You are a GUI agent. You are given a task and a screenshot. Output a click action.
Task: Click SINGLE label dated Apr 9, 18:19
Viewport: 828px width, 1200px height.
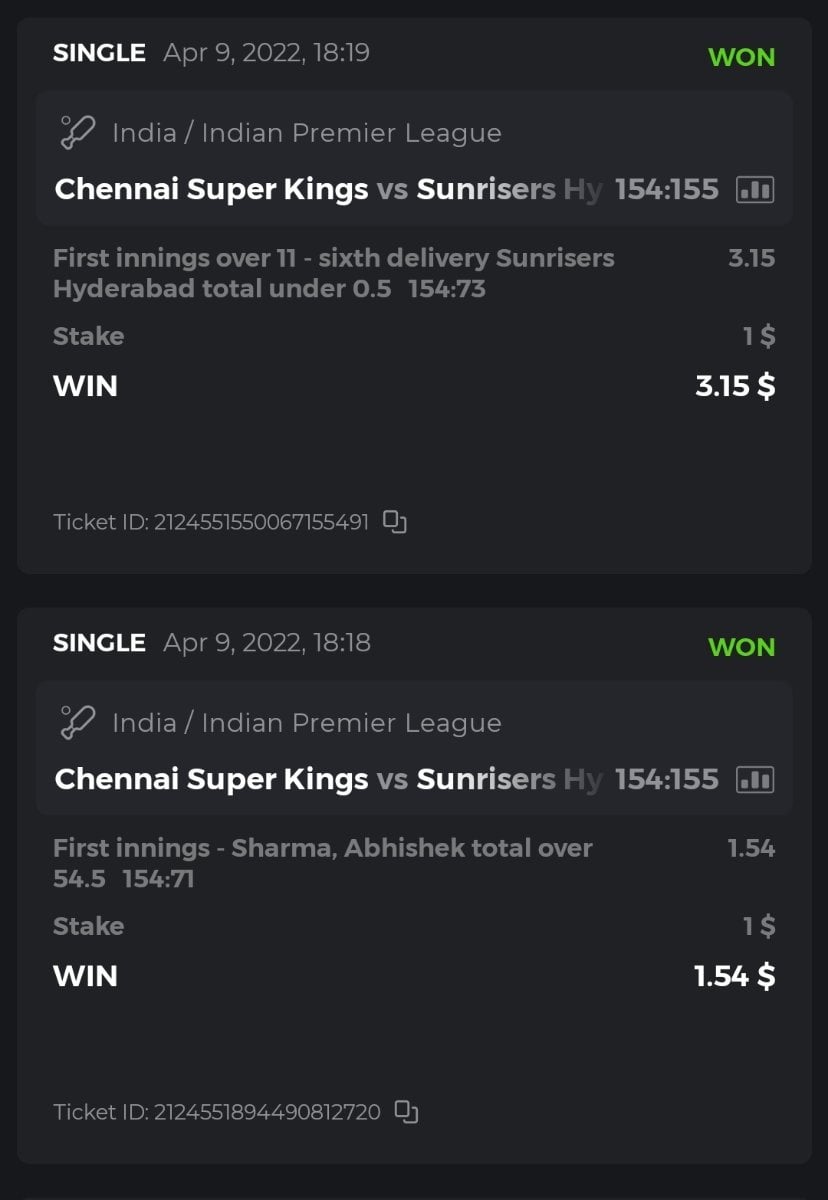click(99, 53)
